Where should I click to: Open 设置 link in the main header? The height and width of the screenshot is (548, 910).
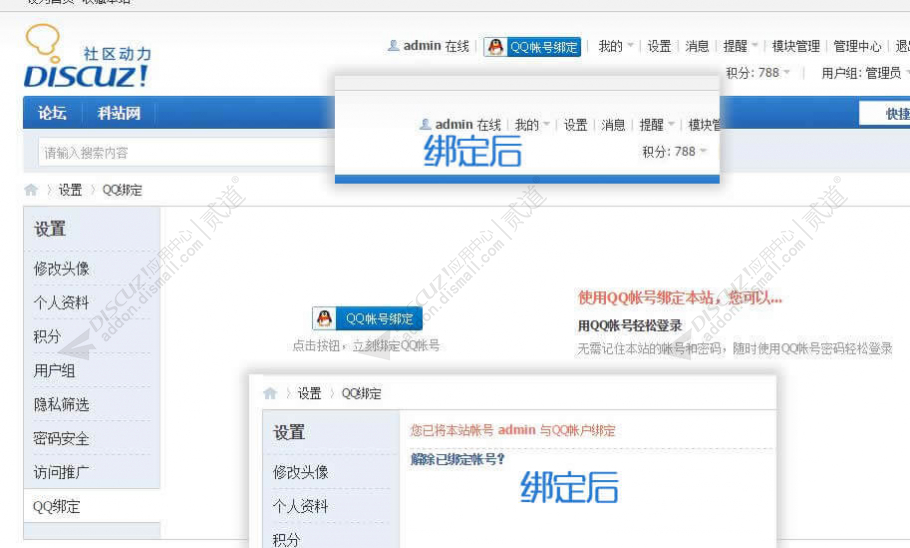click(659, 46)
